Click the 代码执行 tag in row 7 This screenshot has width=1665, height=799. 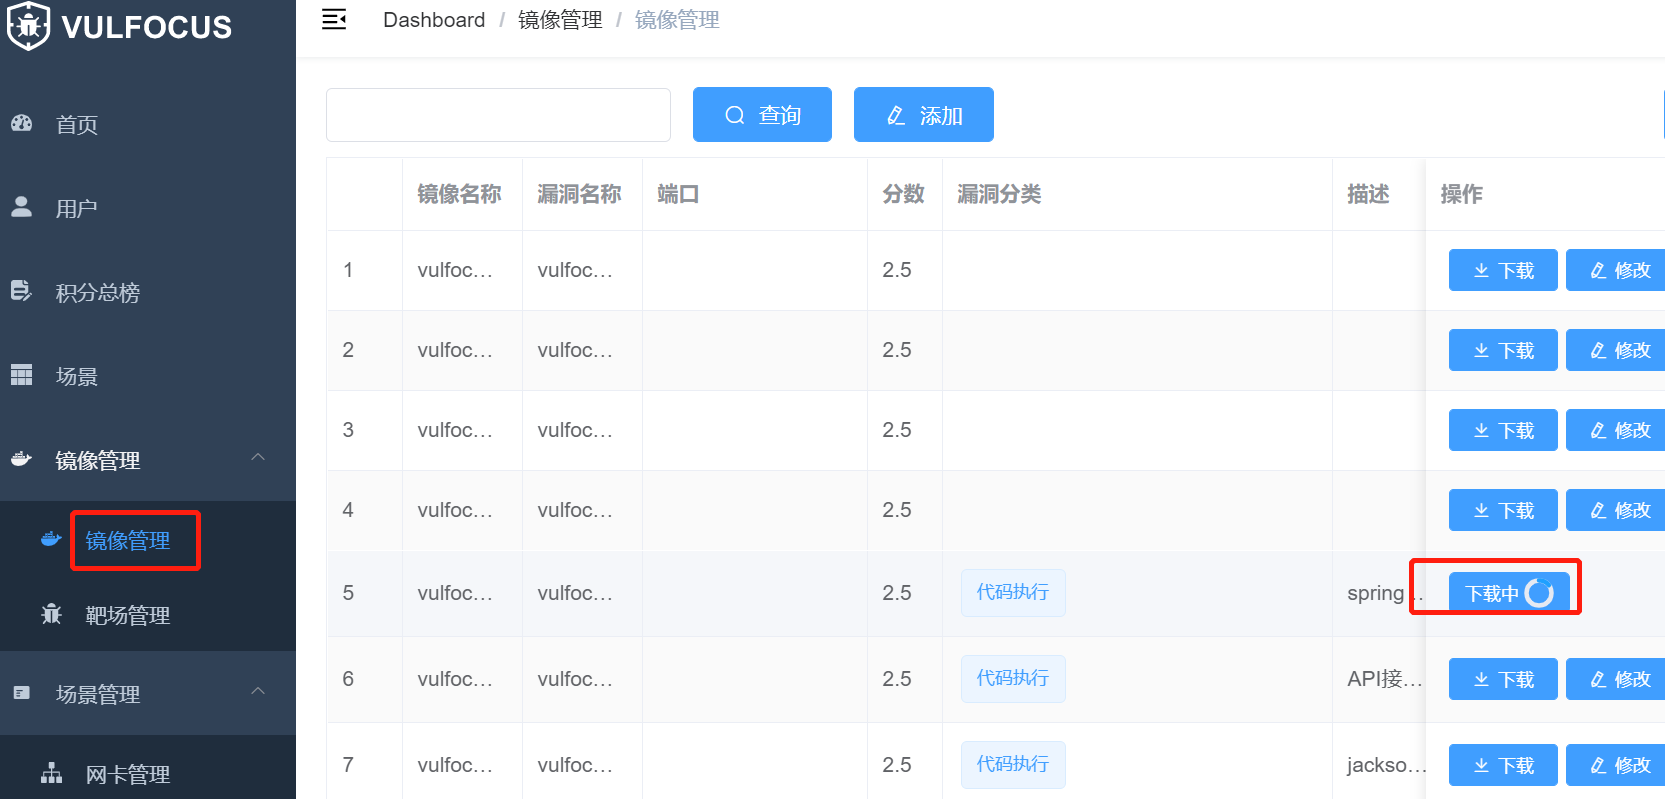[1013, 764]
